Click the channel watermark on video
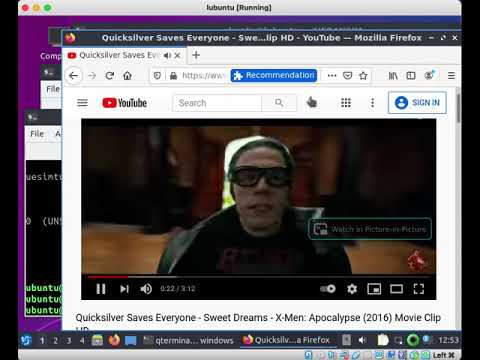 (418, 260)
